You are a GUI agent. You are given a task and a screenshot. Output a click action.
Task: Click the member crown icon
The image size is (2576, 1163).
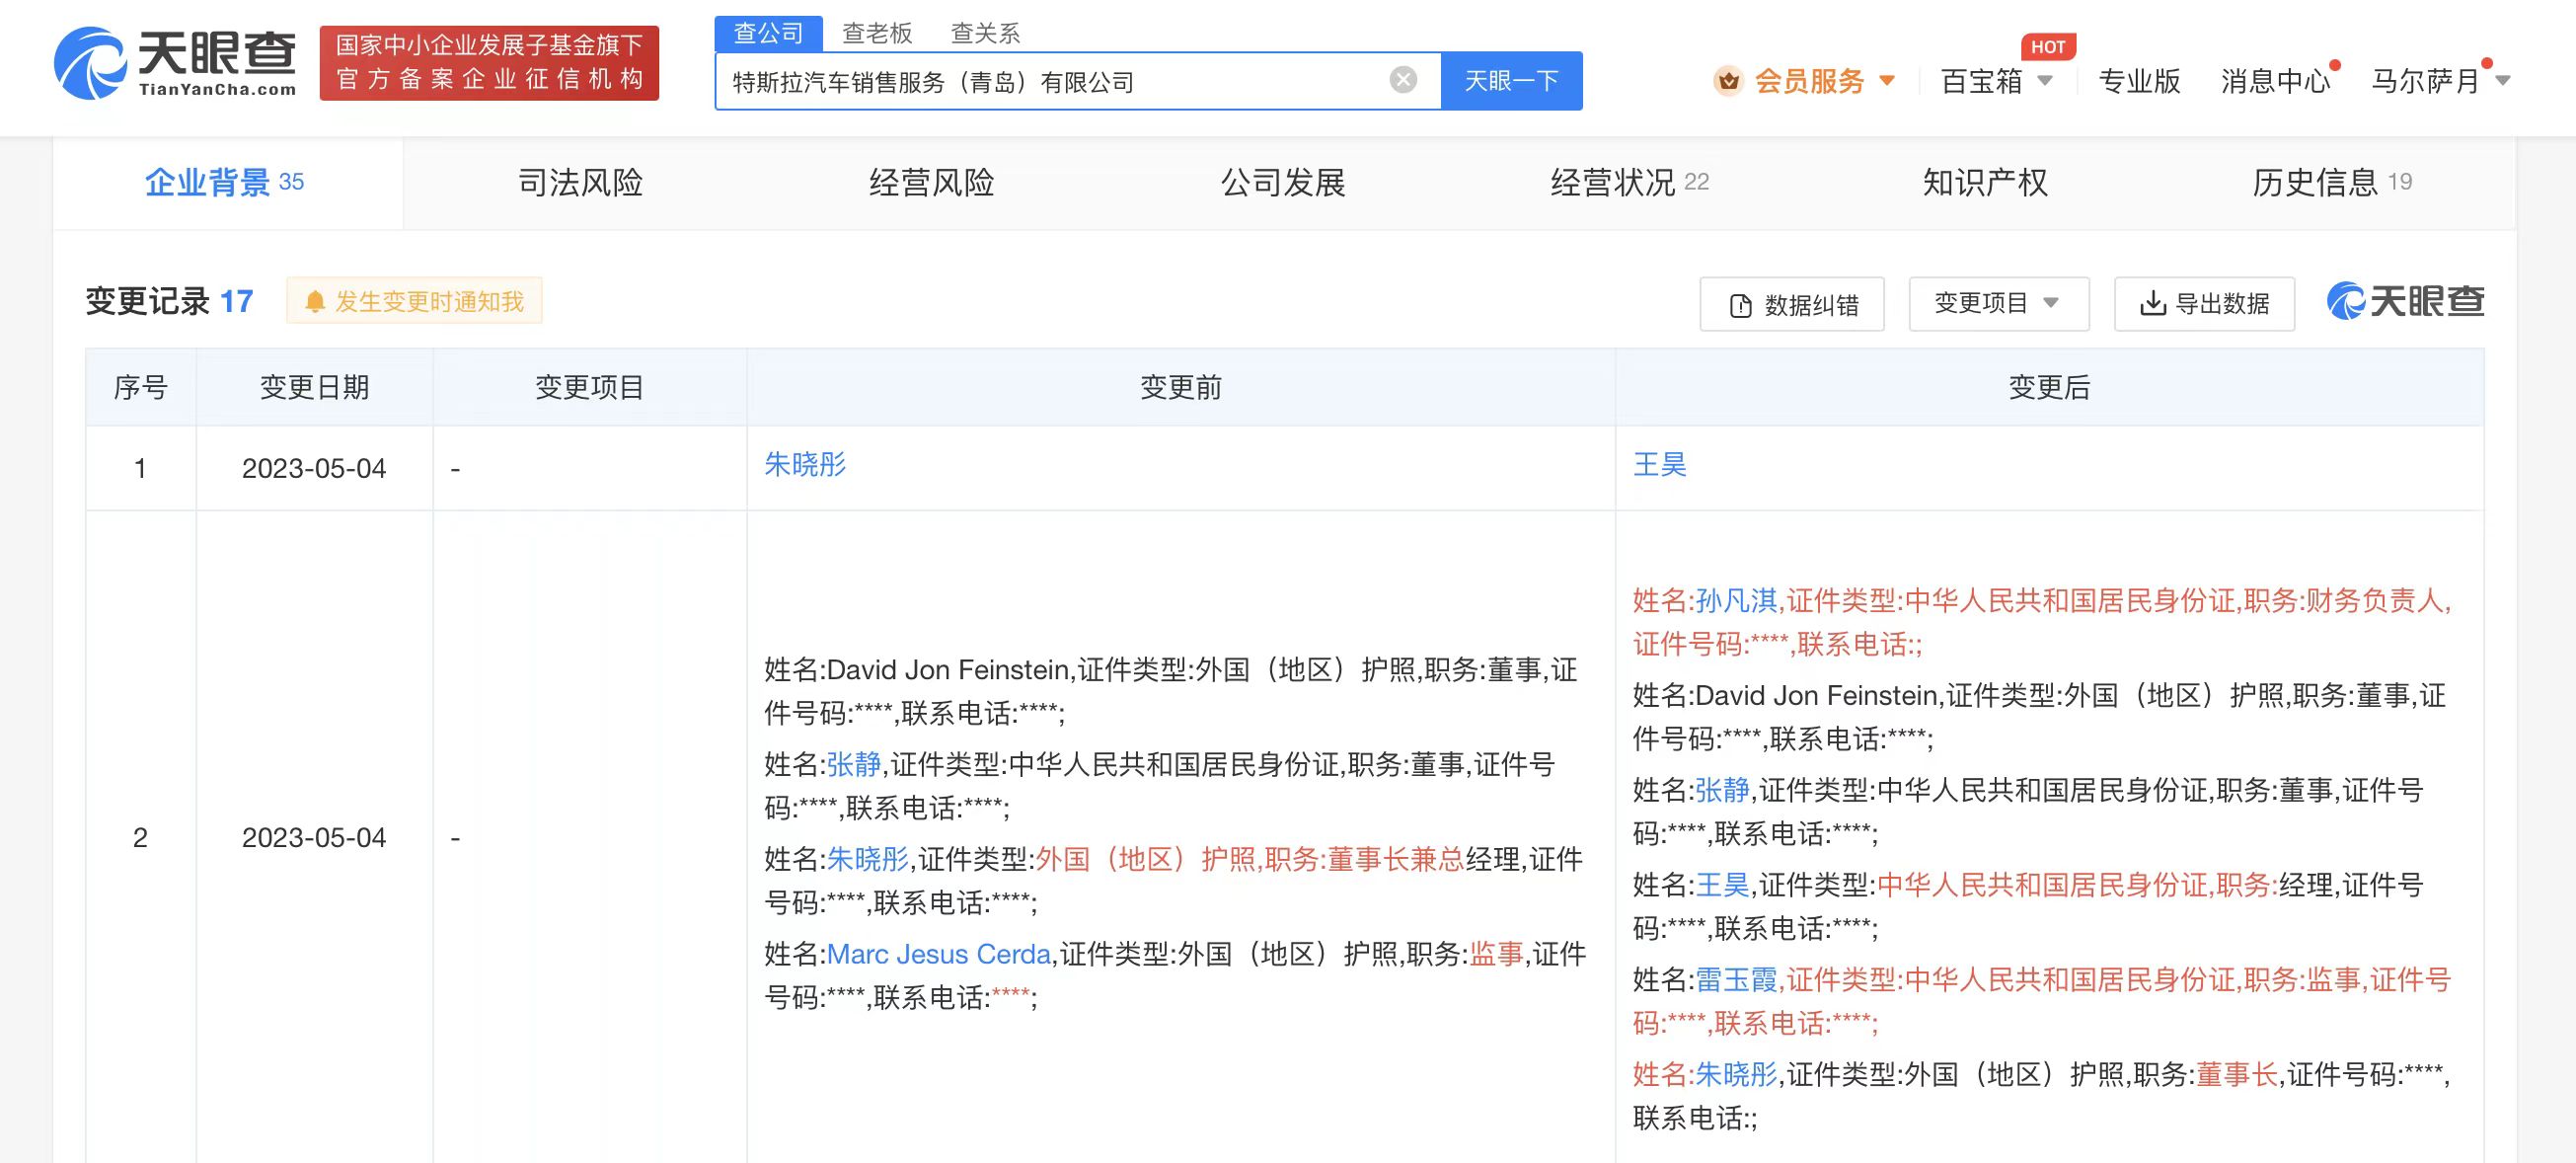tap(1728, 81)
